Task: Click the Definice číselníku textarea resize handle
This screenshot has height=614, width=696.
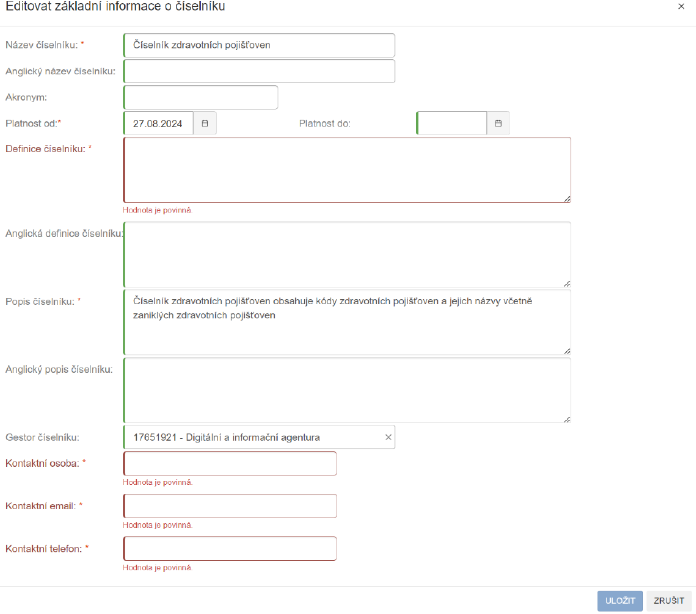Action: tap(566, 198)
